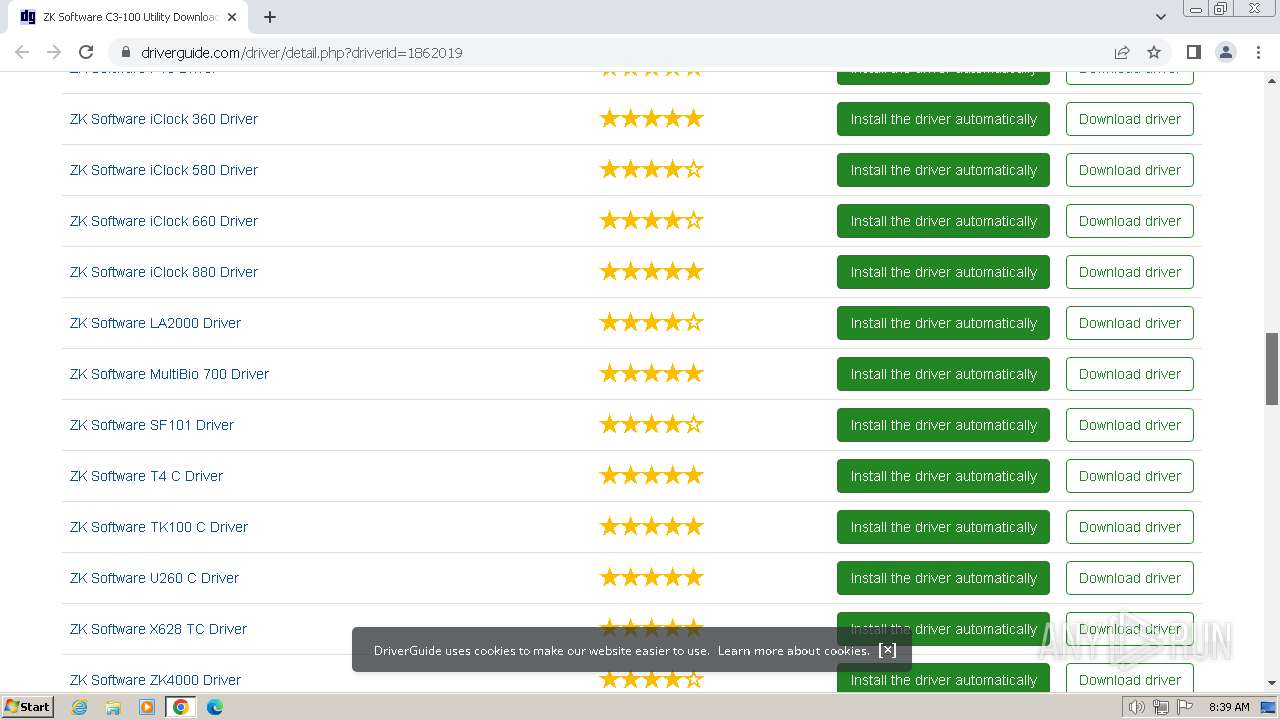Download driver for iClock 580

1130,170
